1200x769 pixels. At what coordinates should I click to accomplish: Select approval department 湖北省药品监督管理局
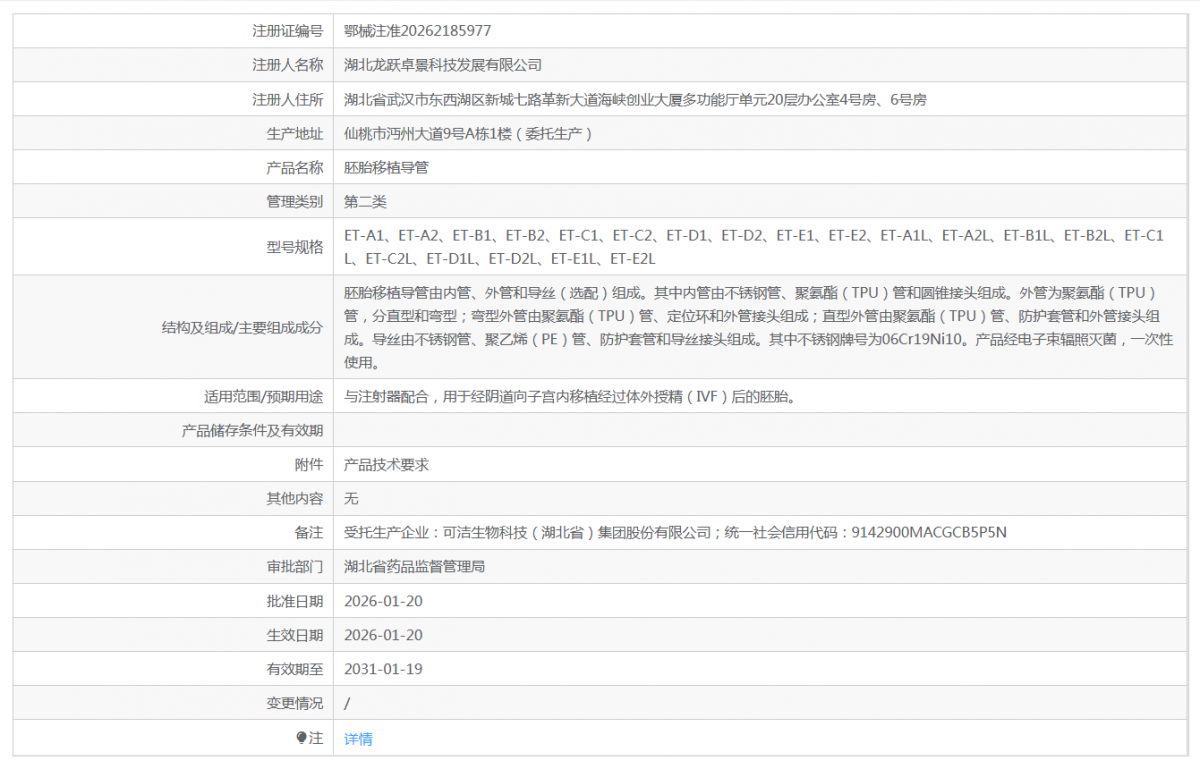(x=415, y=566)
